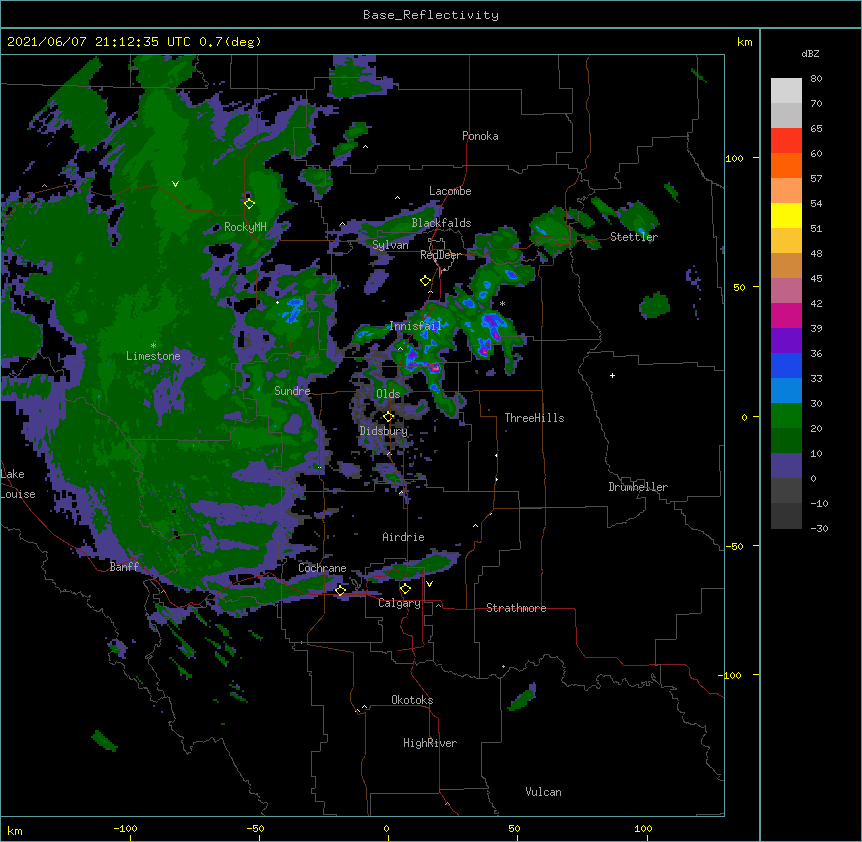Click the -30 value on the dBZ scale
The width and height of the screenshot is (862, 842).
[x=819, y=528]
